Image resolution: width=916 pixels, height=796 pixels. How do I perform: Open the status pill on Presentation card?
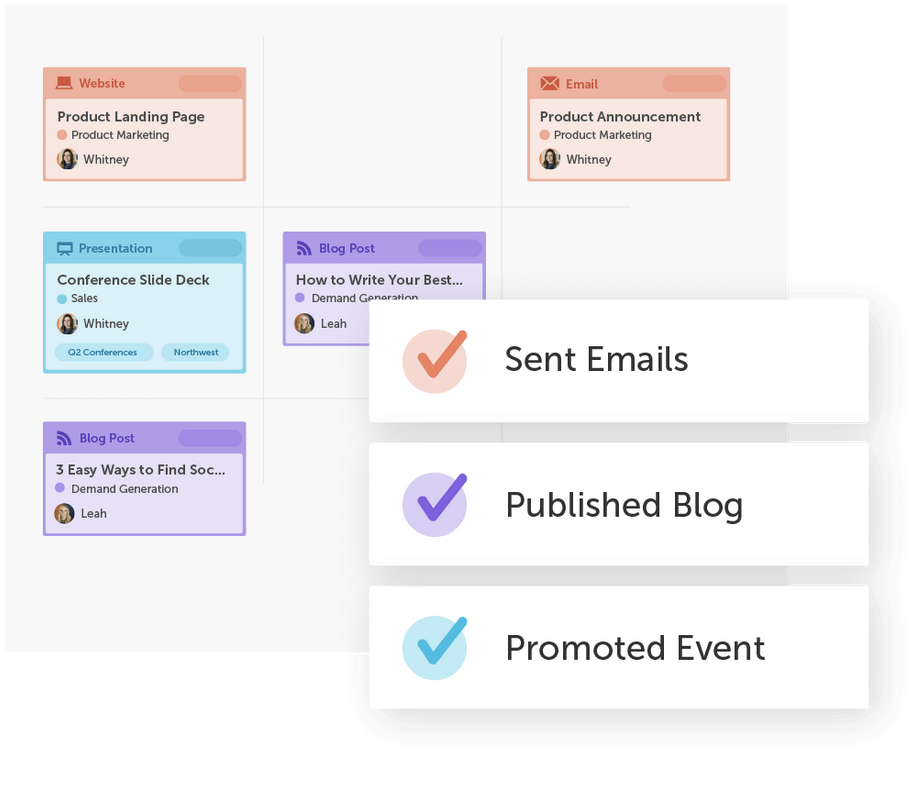pyautogui.click(x=210, y=249)
